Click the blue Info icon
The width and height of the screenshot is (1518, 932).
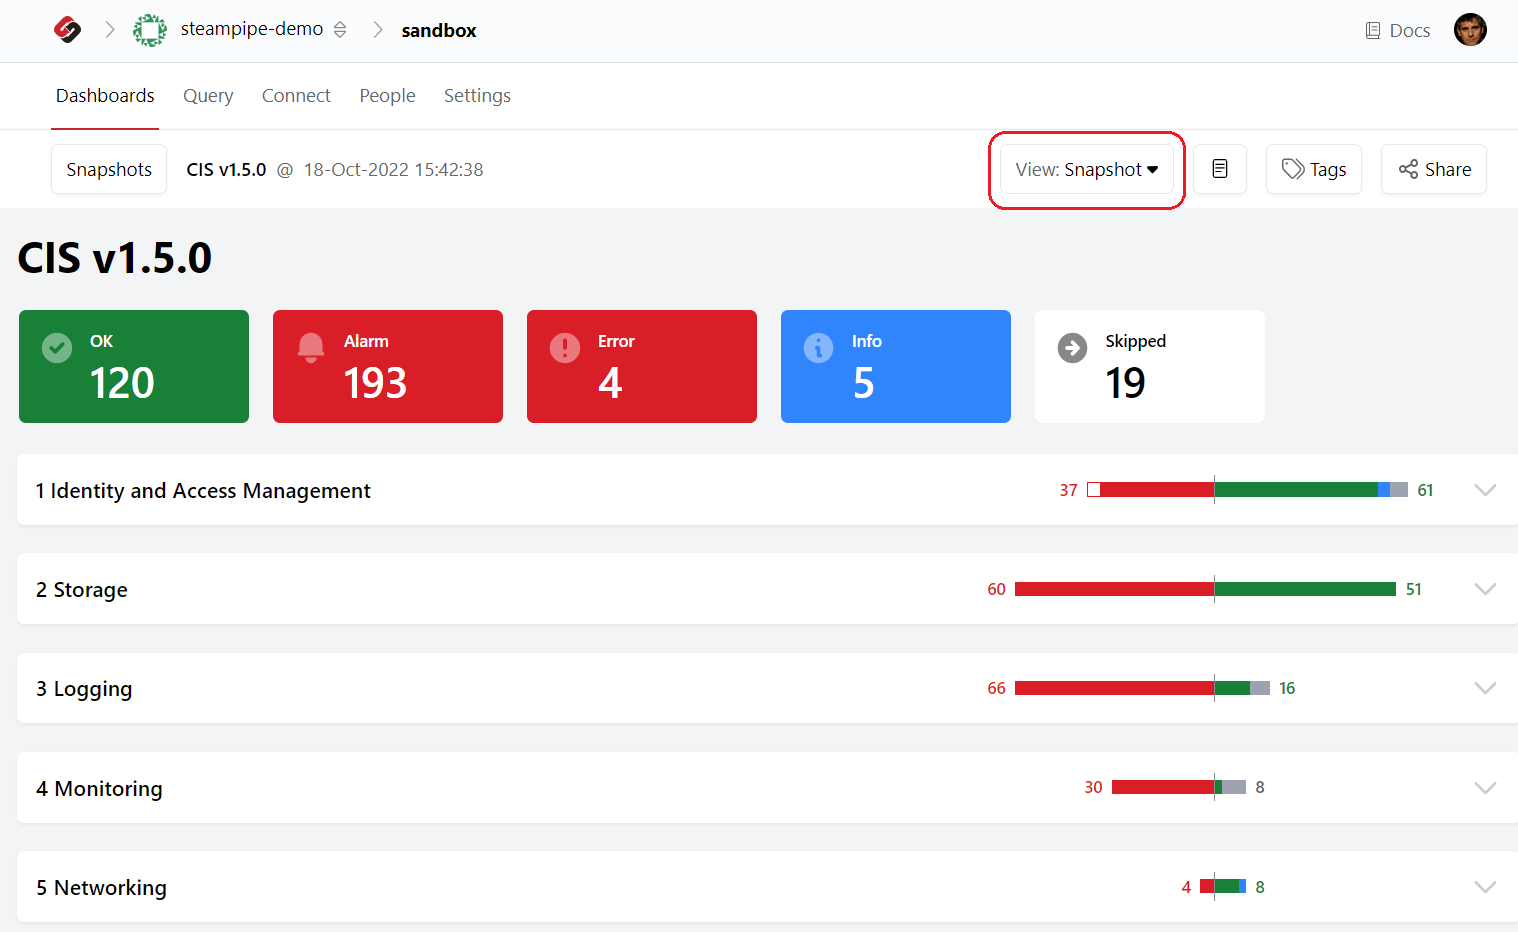(x=818, y=347)
